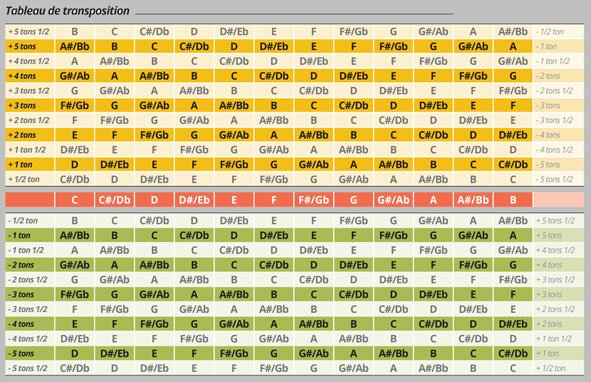The image size is (591, 382).
Task: Click 'A#/Bb' in the orange +5 tons row
Action: [x=75, y=46]
